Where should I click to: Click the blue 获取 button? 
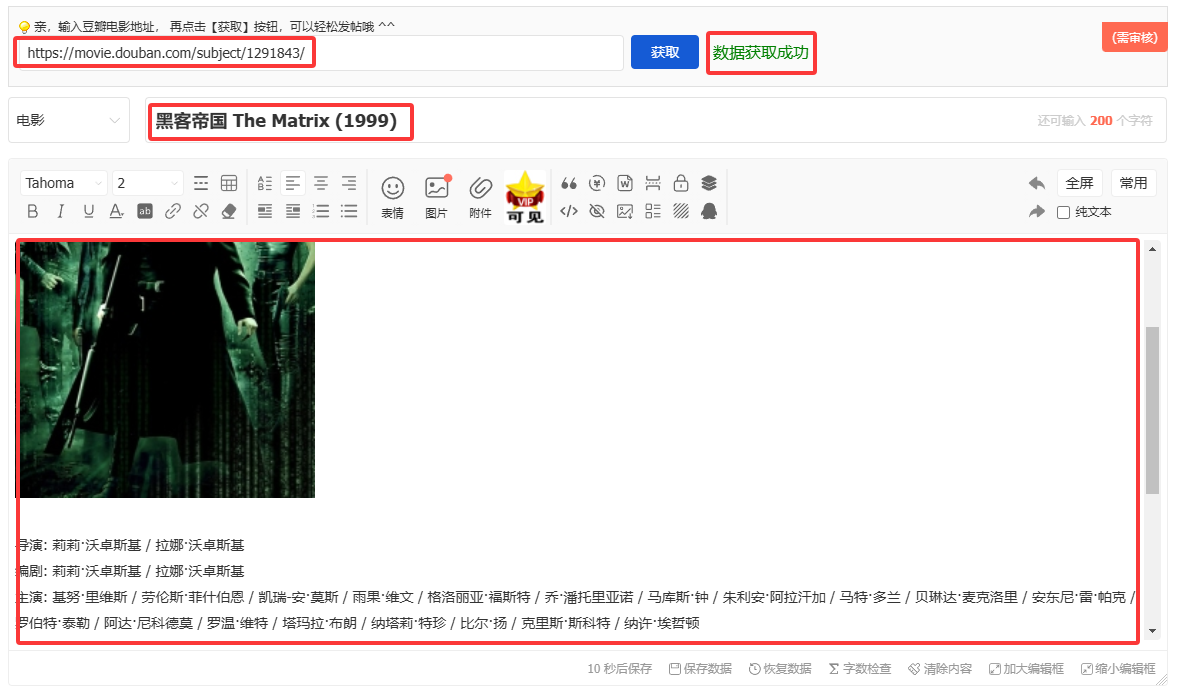coord(664,52)
